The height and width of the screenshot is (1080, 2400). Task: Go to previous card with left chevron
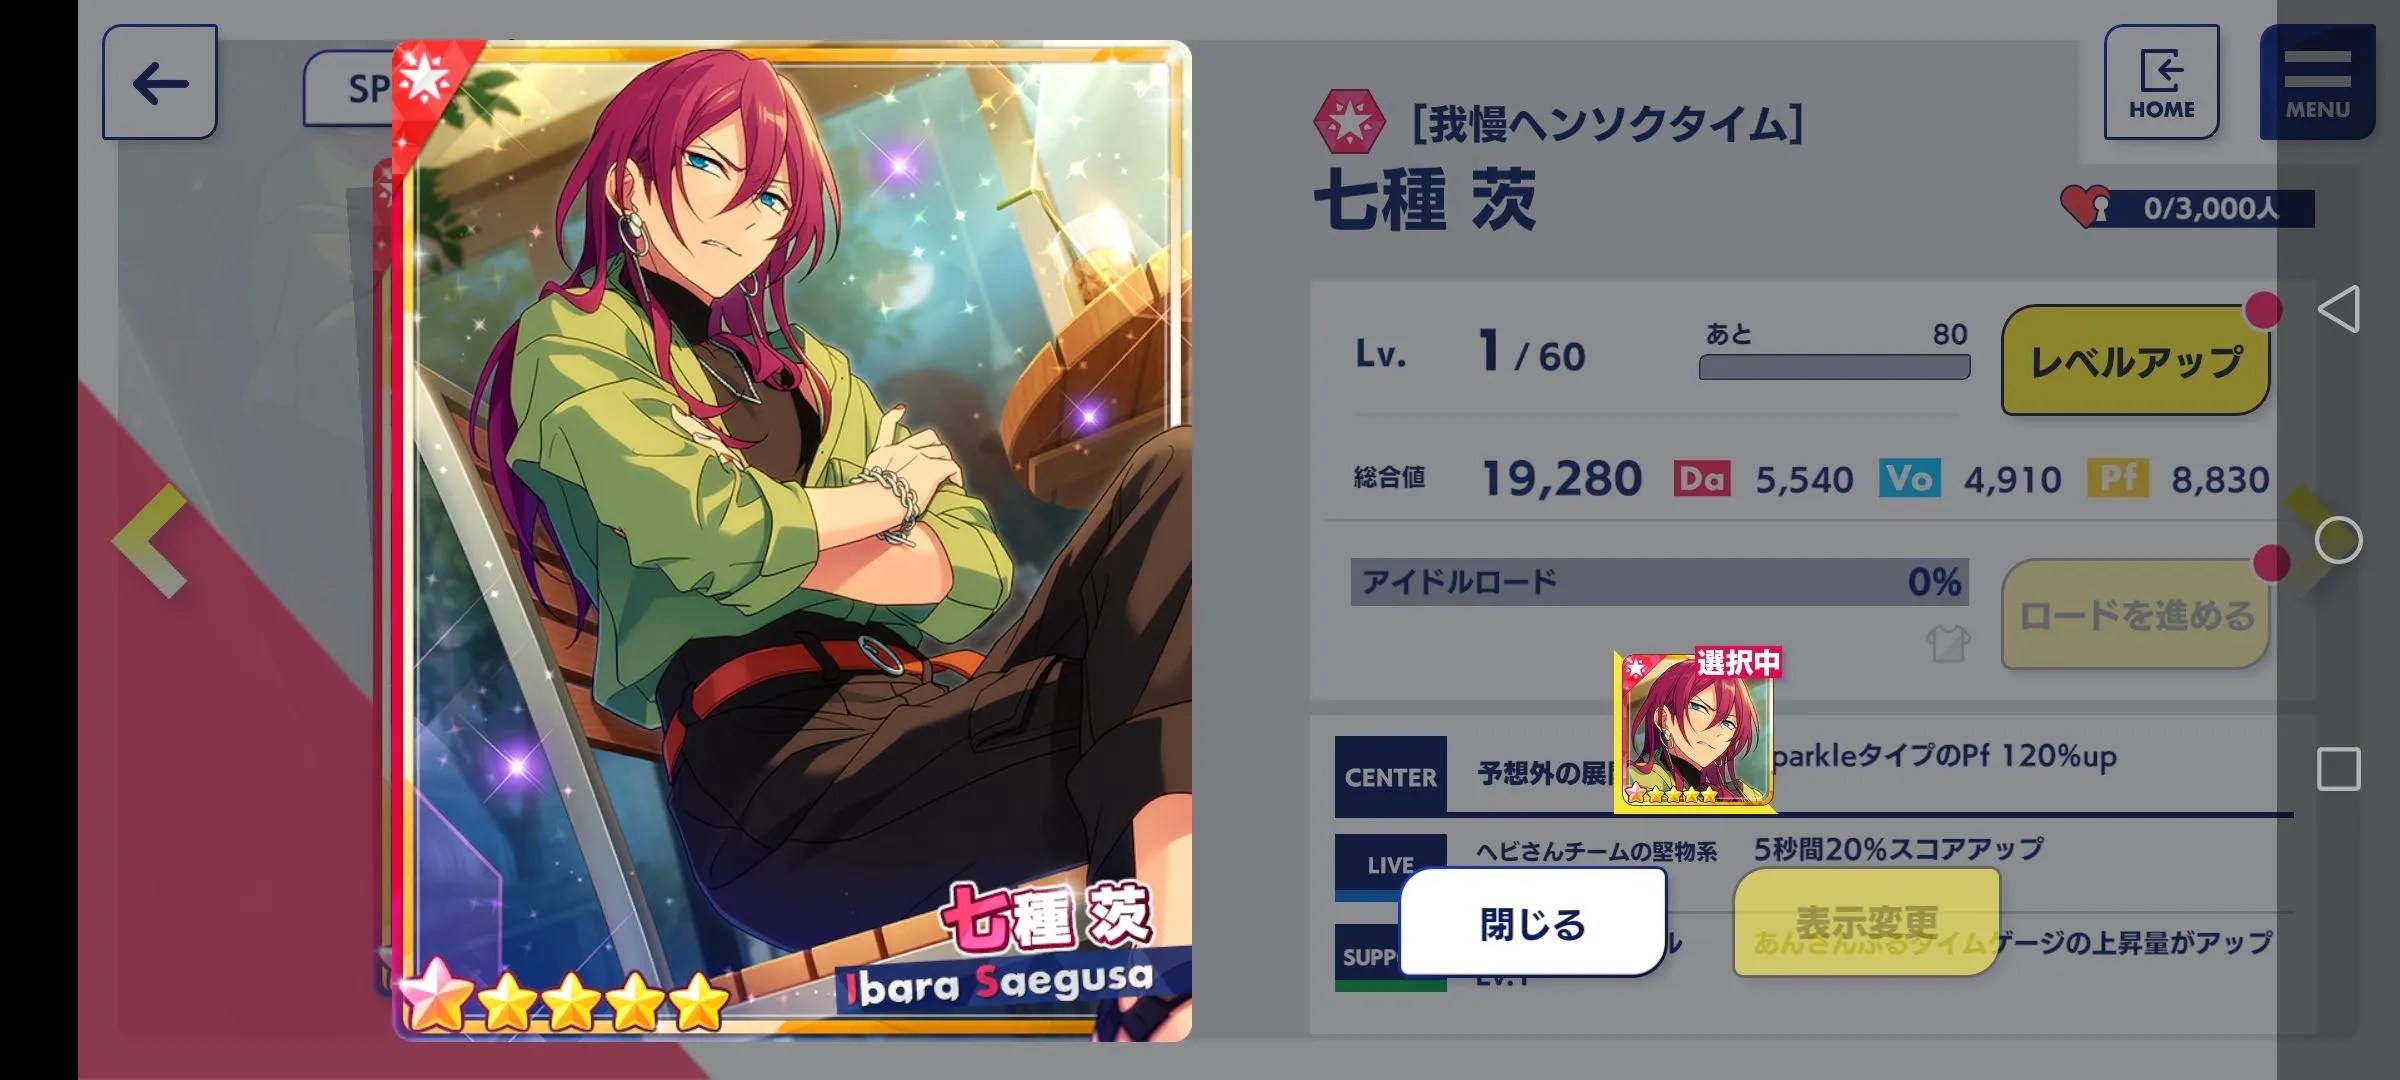click(x=150, y=541)
